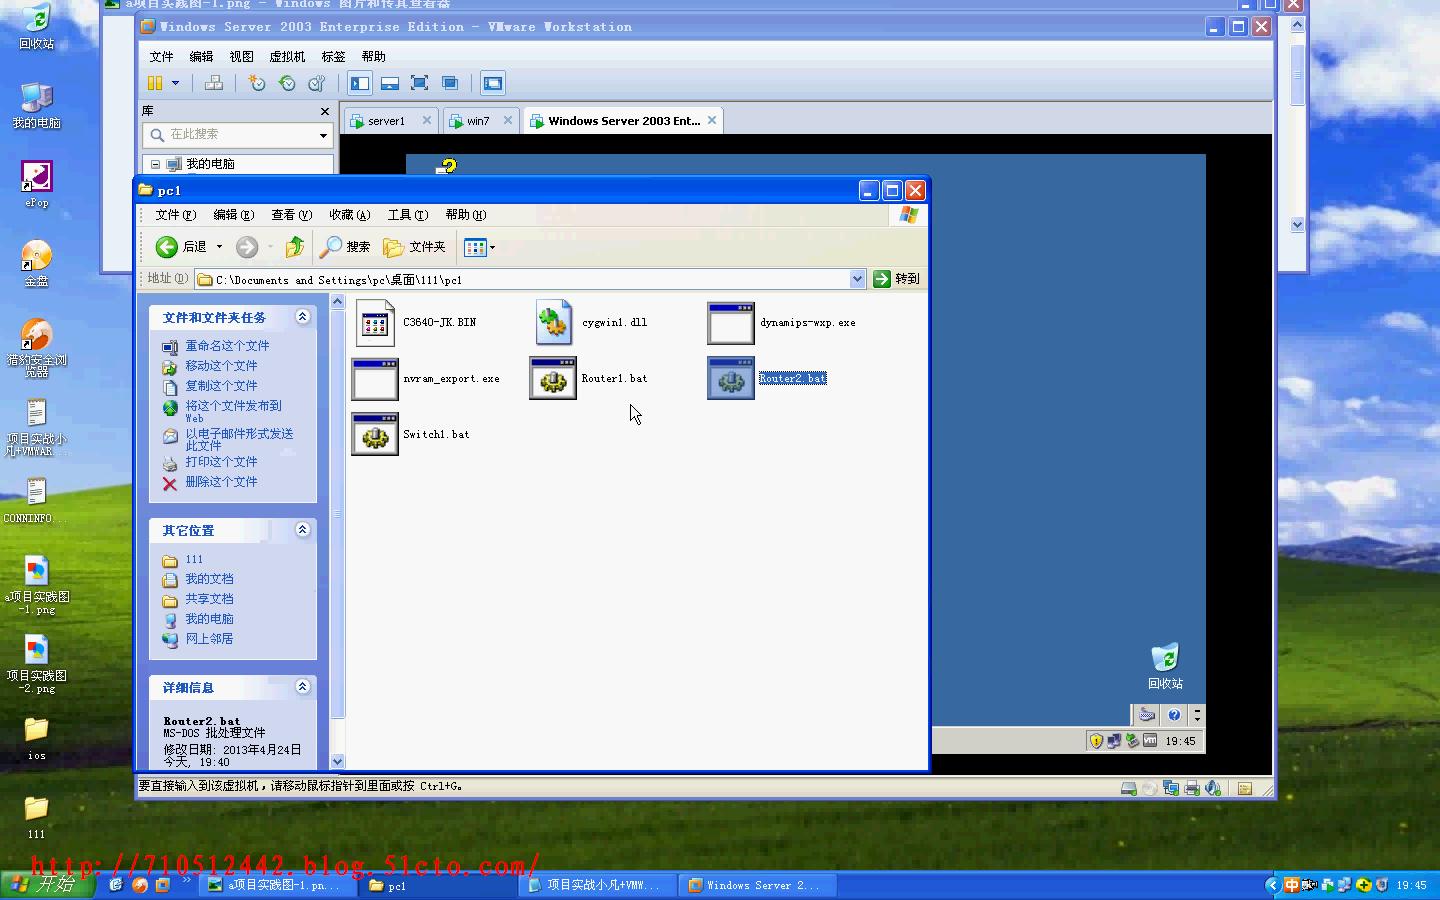This screenshot has height=900, width=1440.
Task: Click the library search field 在此搜索
Action: tap(240, 134)
